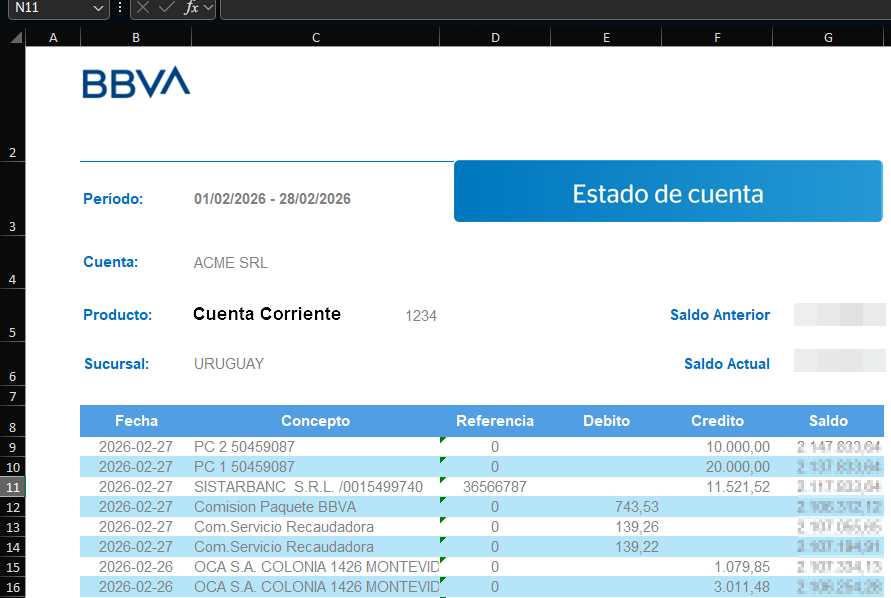Click the credit amount 3.011,48
Viewport: 891px width, 598px height.
click(x=742, y=587)
